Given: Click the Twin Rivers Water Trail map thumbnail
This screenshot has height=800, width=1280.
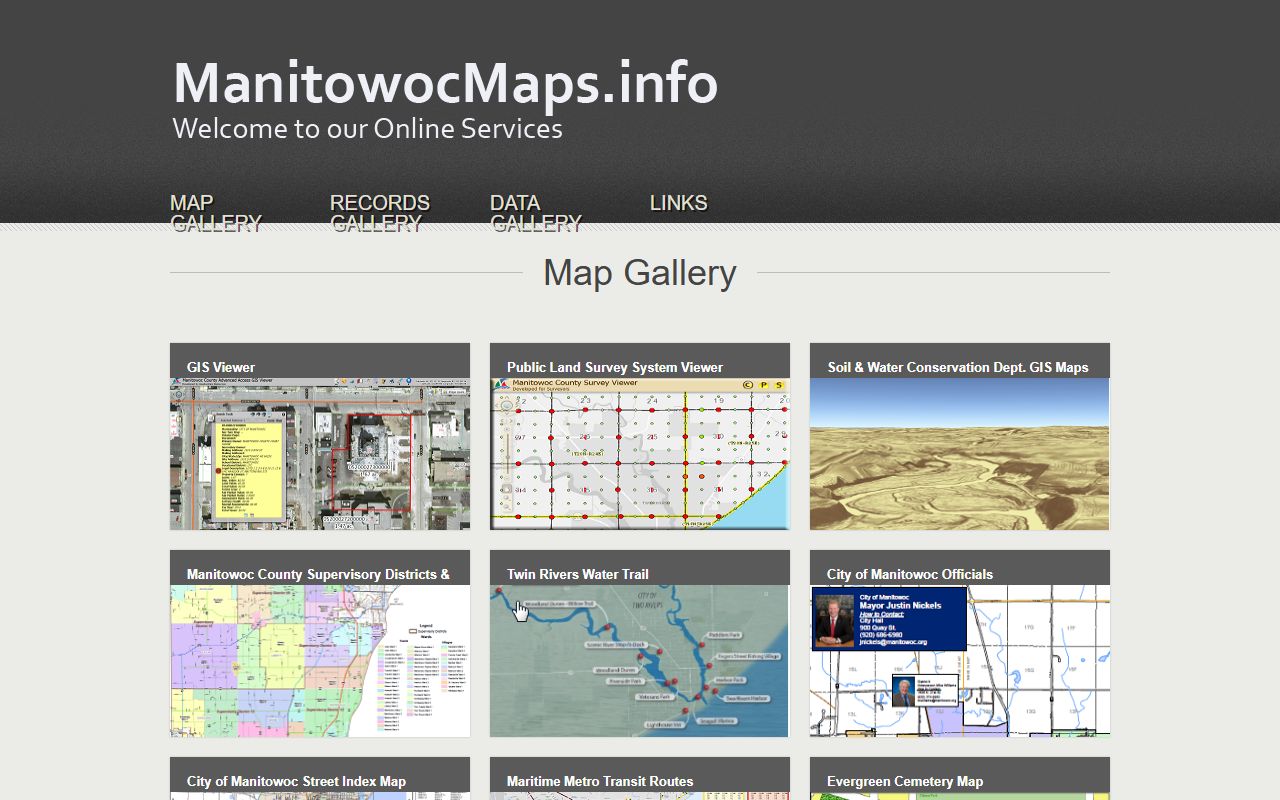Looking at the screenshot, I should 640,661.
